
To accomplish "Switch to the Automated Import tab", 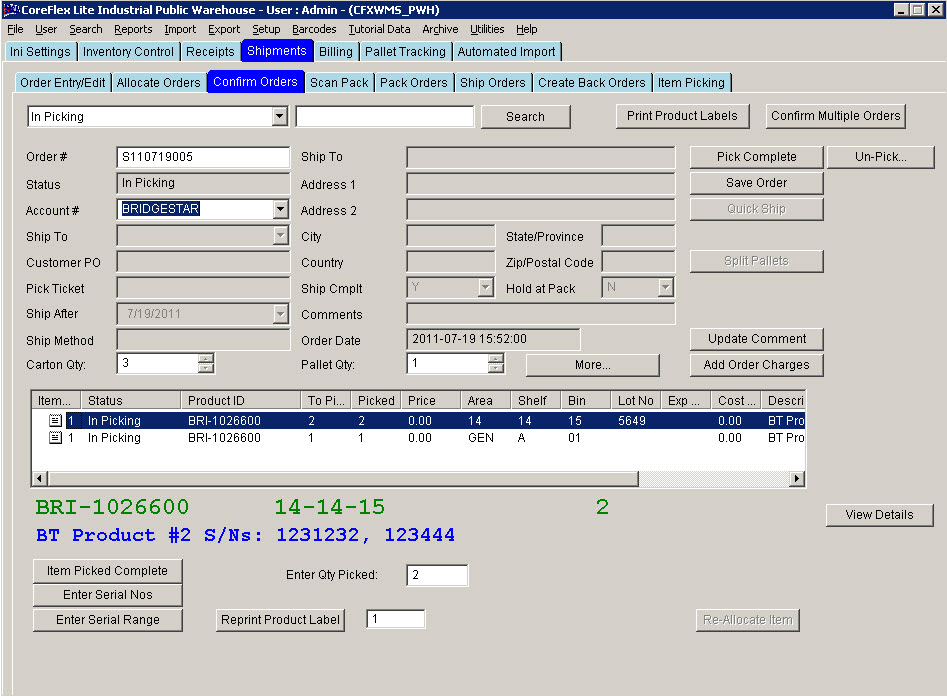I will (x=506, y=51).
